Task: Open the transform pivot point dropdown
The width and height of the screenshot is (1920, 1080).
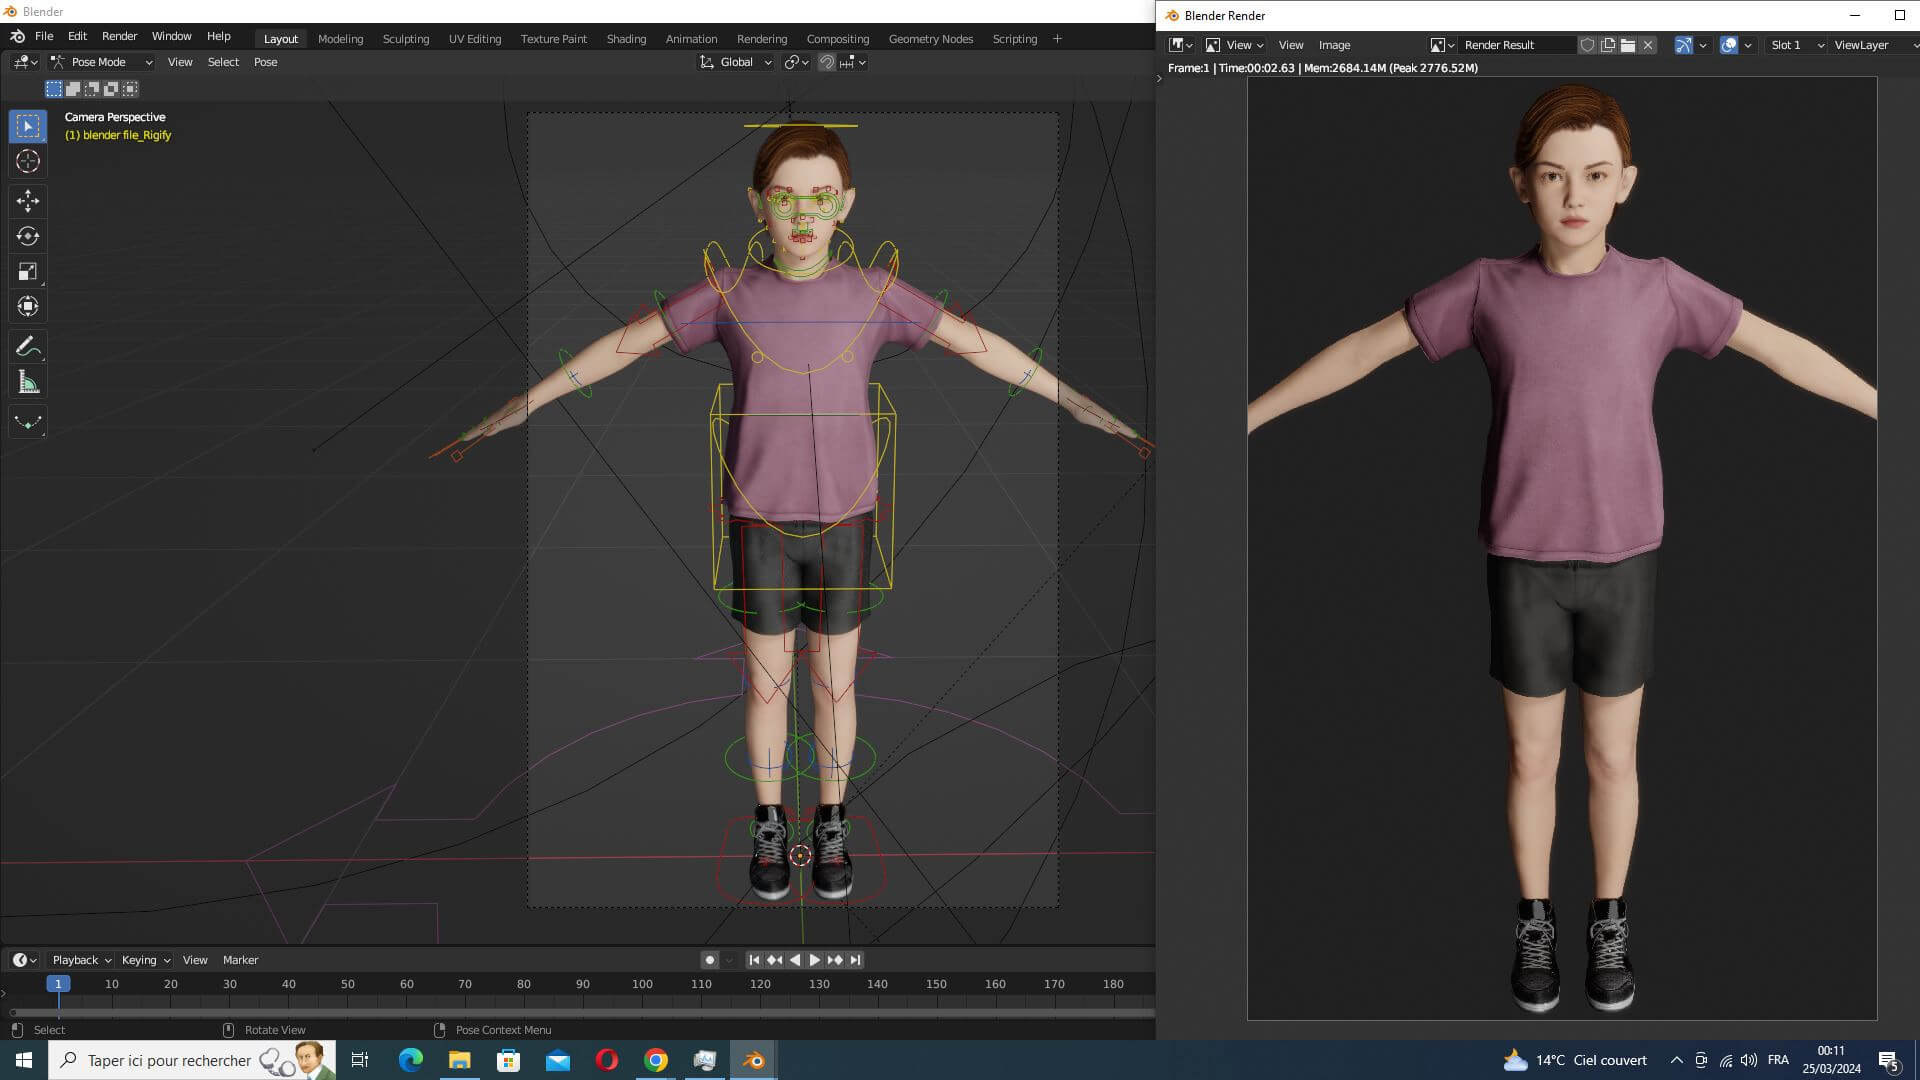Action: point(796,62)
